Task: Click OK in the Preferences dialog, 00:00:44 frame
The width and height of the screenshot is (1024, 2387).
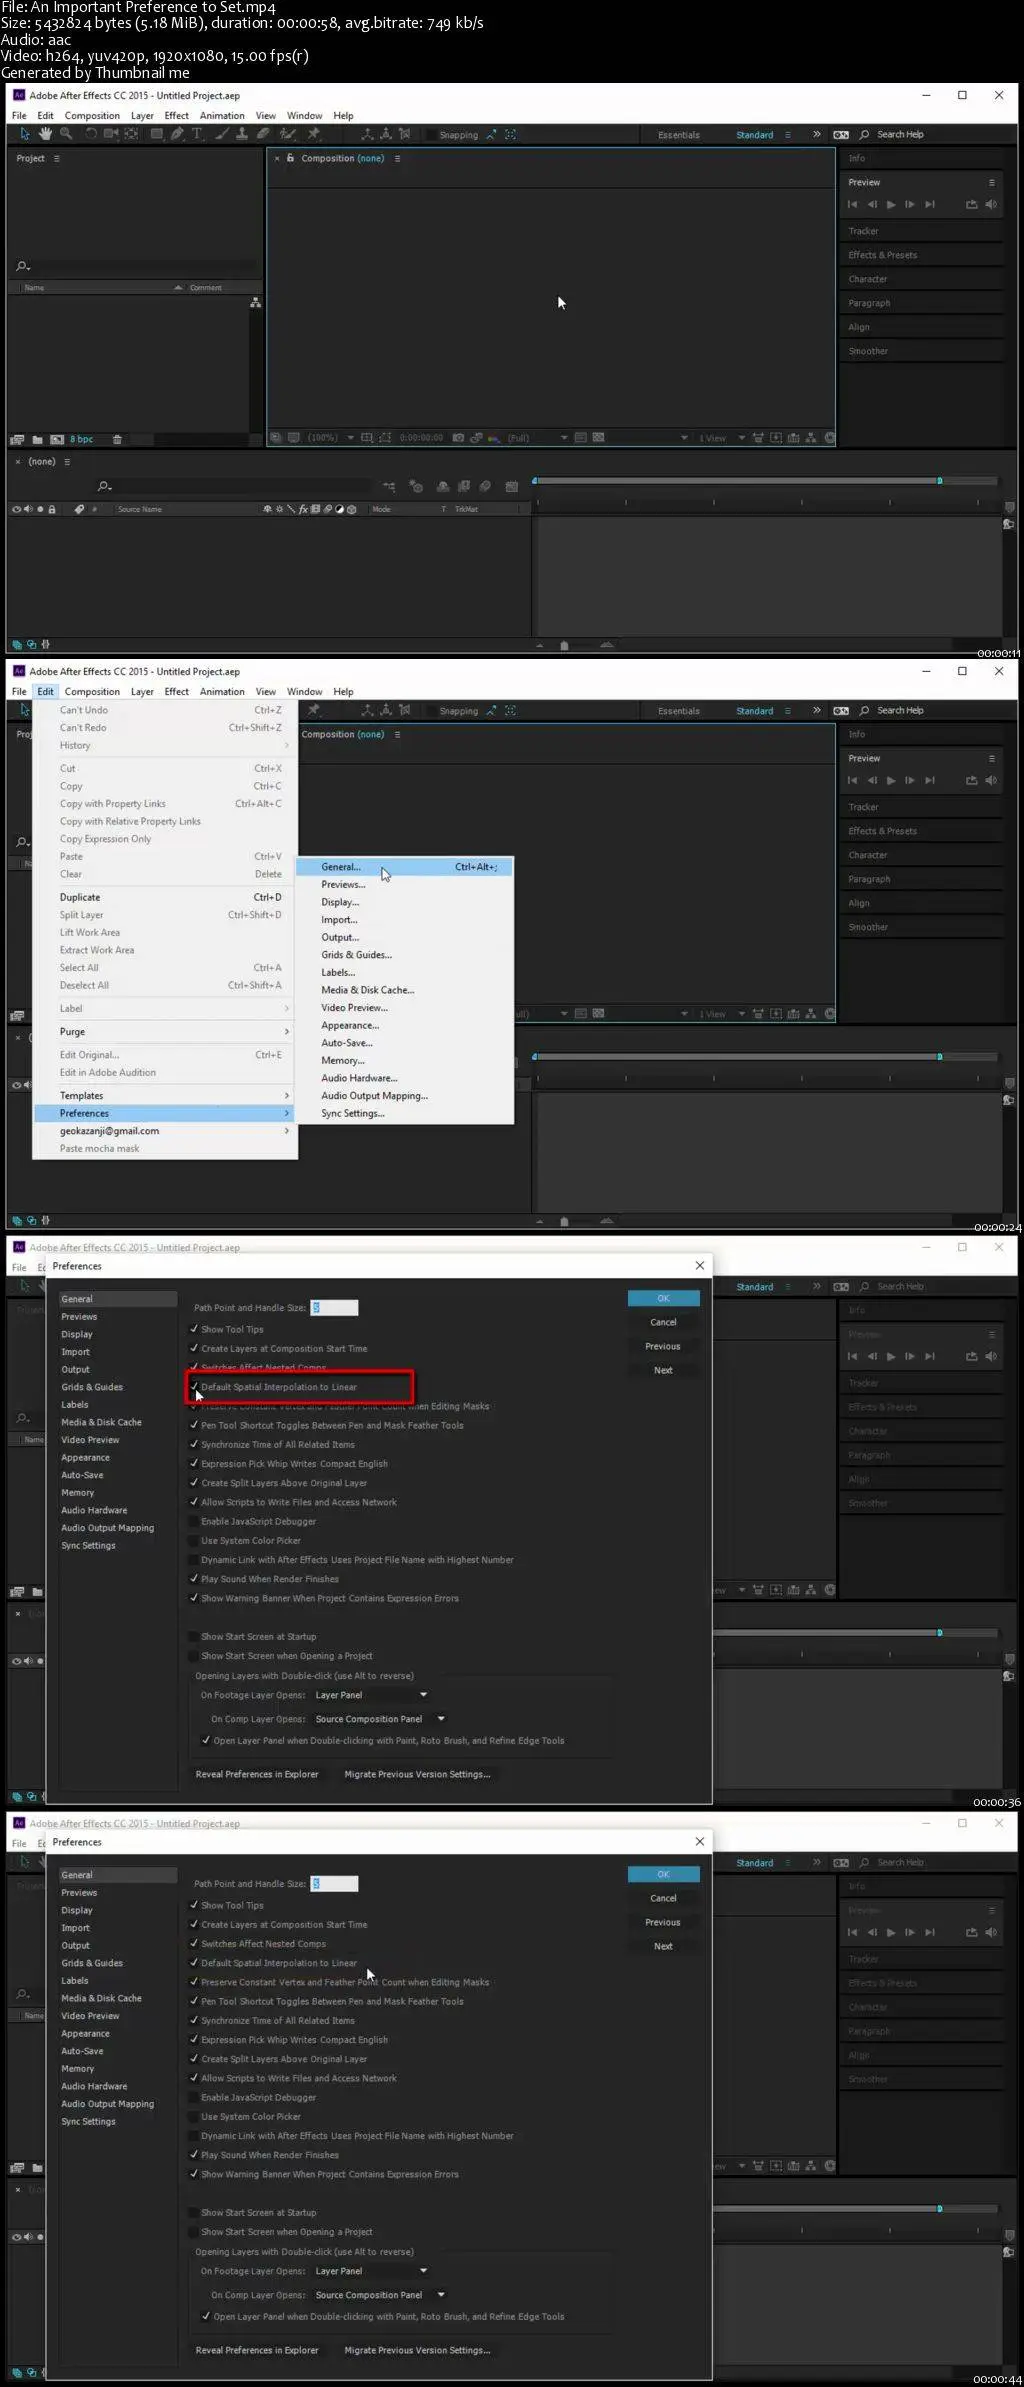Action: 663,1874
